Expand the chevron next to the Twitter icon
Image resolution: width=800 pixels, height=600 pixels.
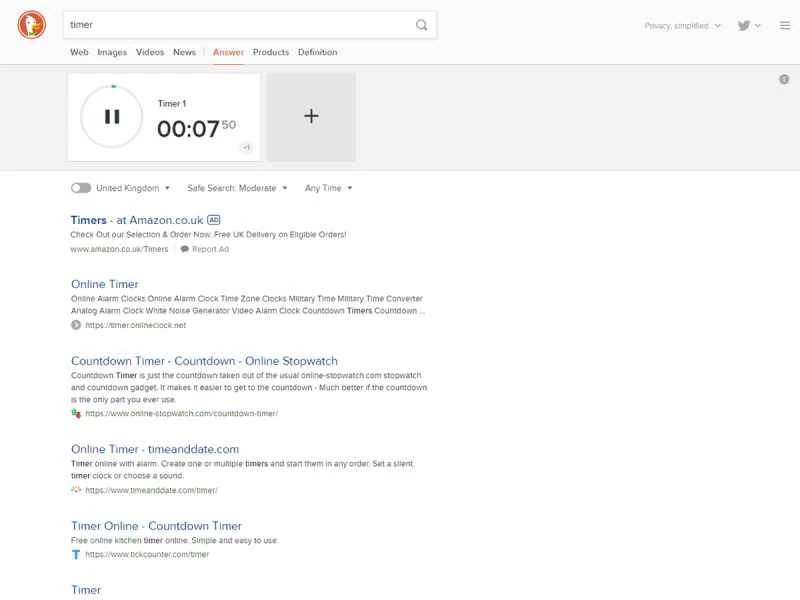[x=757, y=24]
